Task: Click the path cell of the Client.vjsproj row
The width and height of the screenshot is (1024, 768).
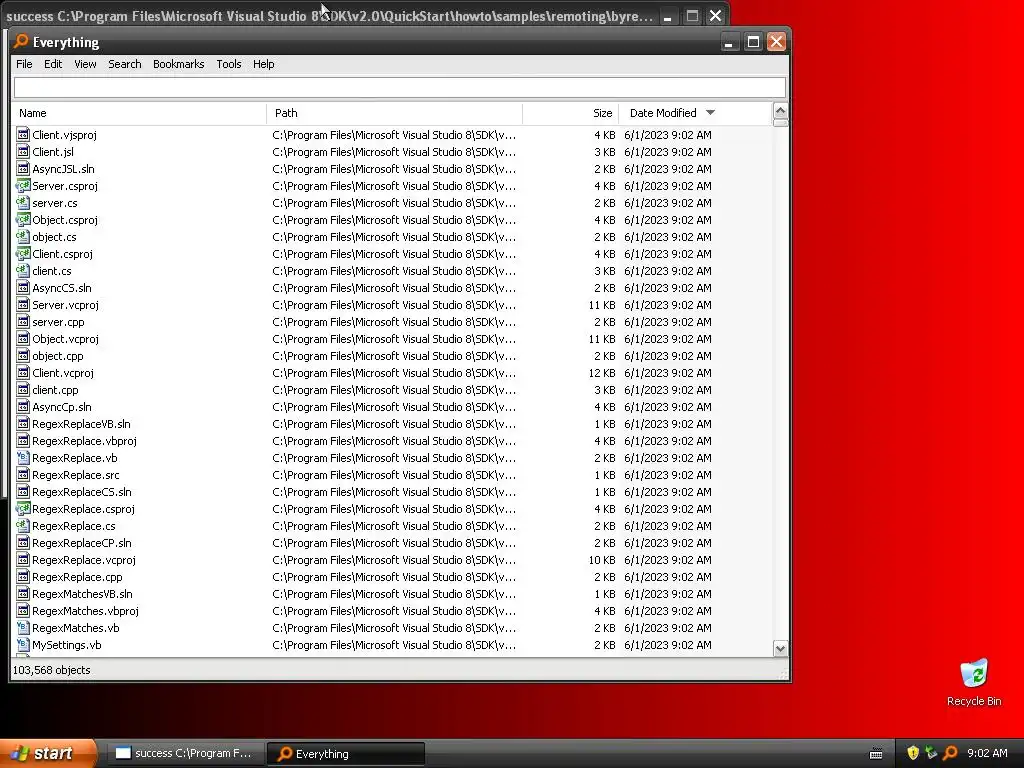Action: pos(394,135)
